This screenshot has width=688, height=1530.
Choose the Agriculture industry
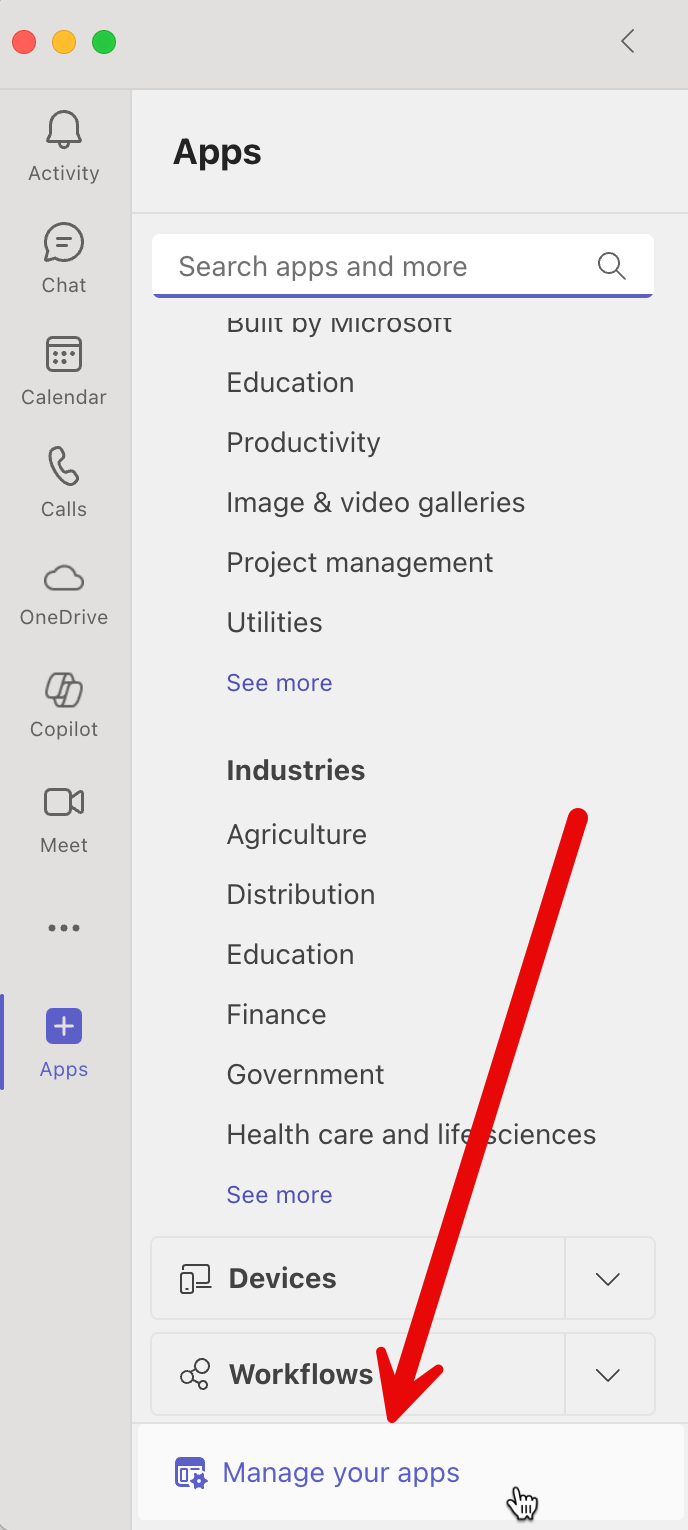tap(296, 834)
